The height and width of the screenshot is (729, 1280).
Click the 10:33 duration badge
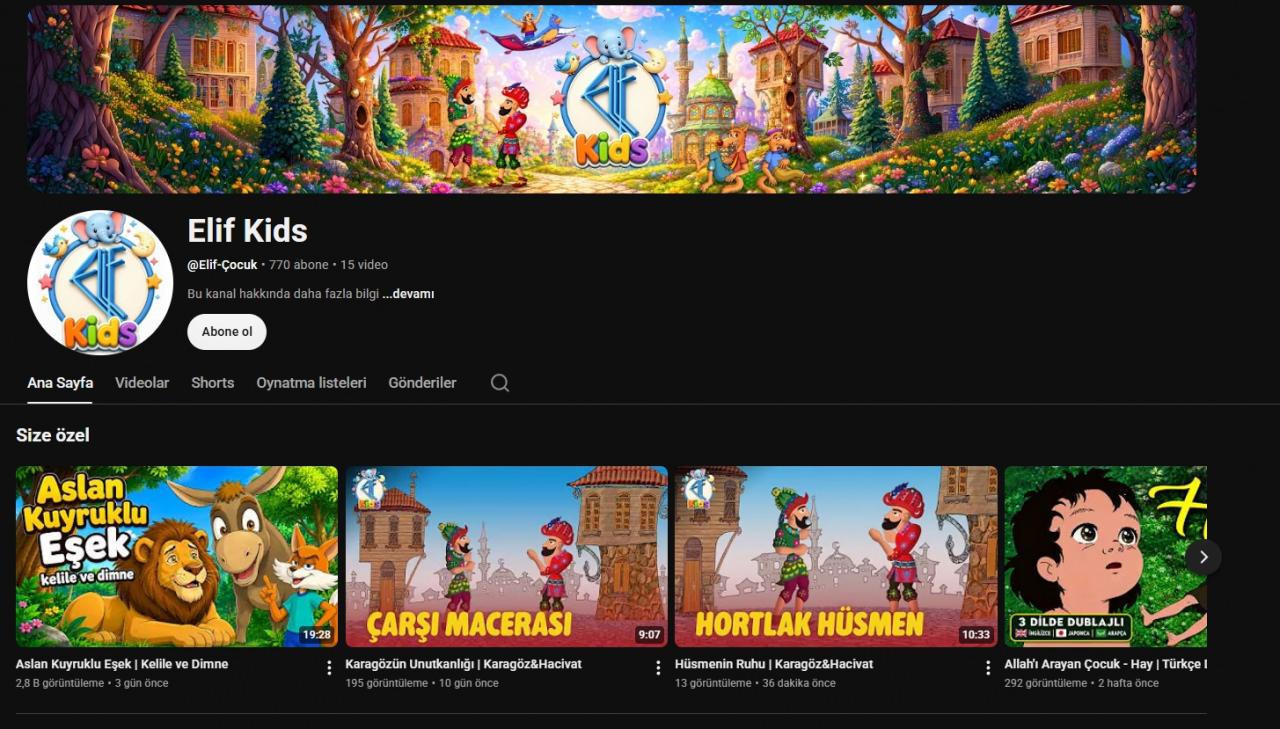975,634
